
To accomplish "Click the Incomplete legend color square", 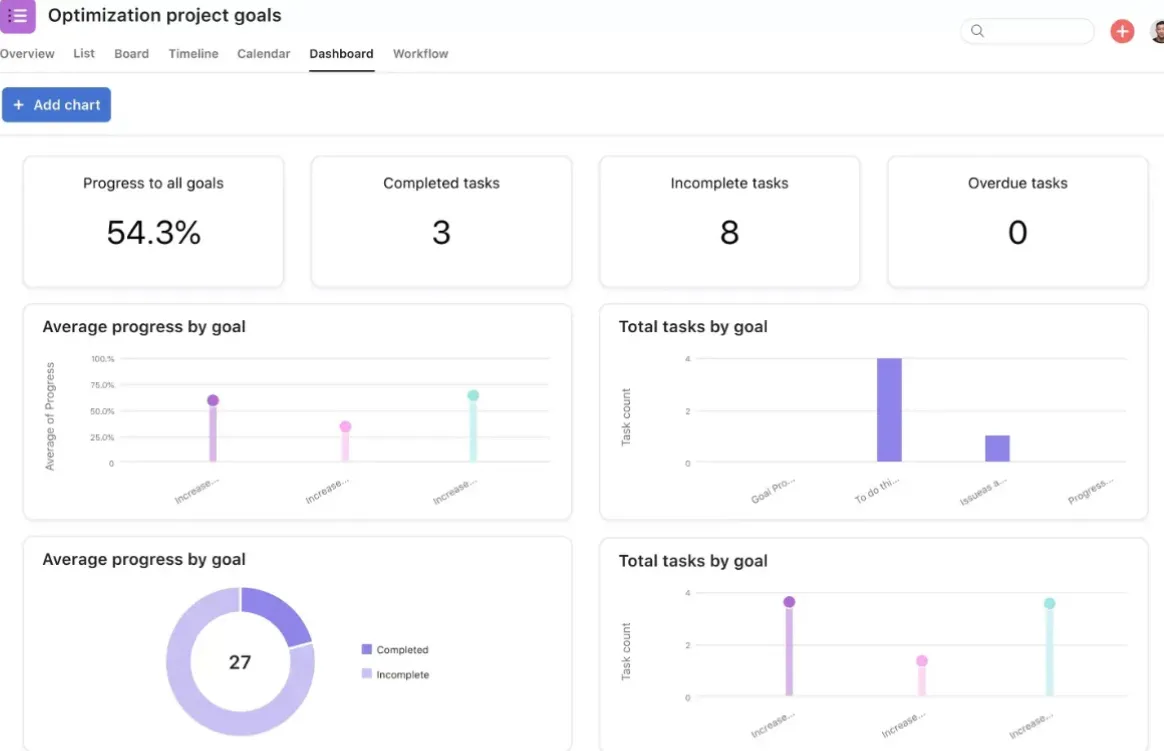I will [x=366, y=674].
